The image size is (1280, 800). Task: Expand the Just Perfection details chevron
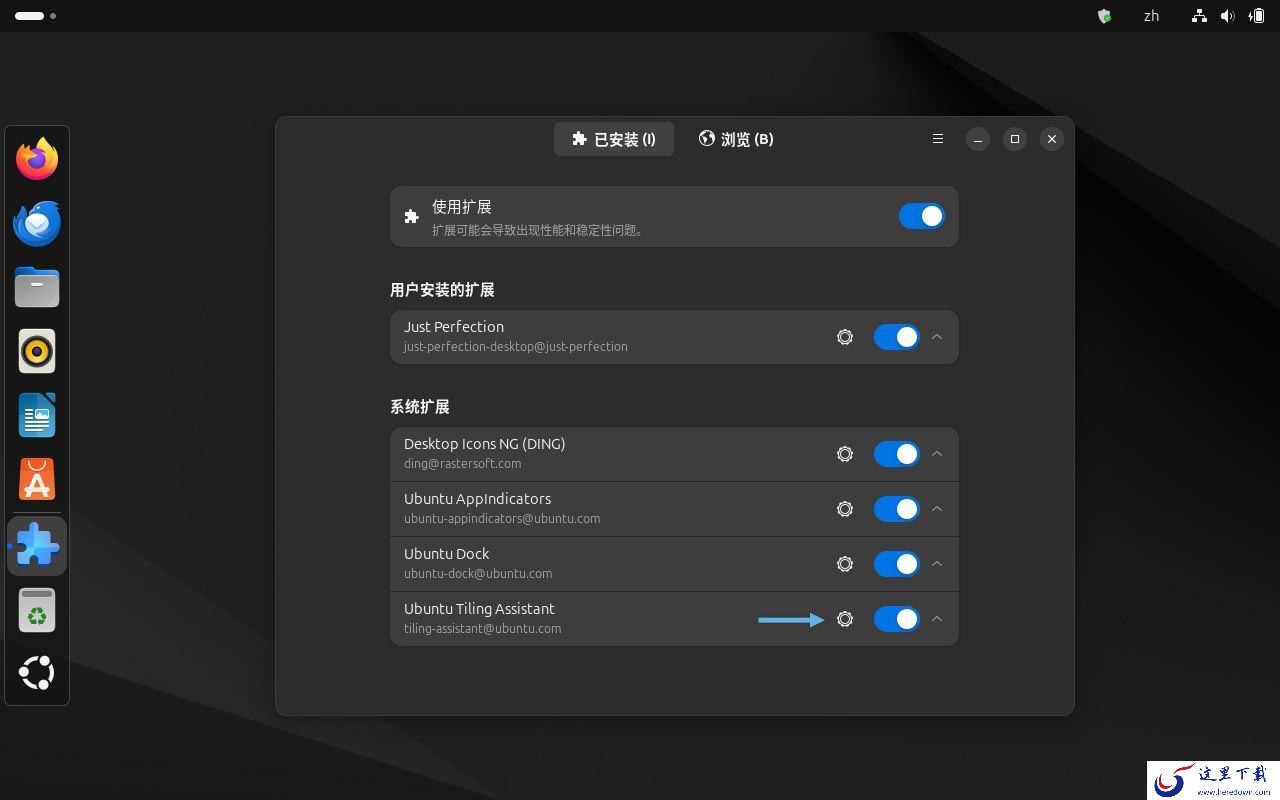(x=937, y=337)
